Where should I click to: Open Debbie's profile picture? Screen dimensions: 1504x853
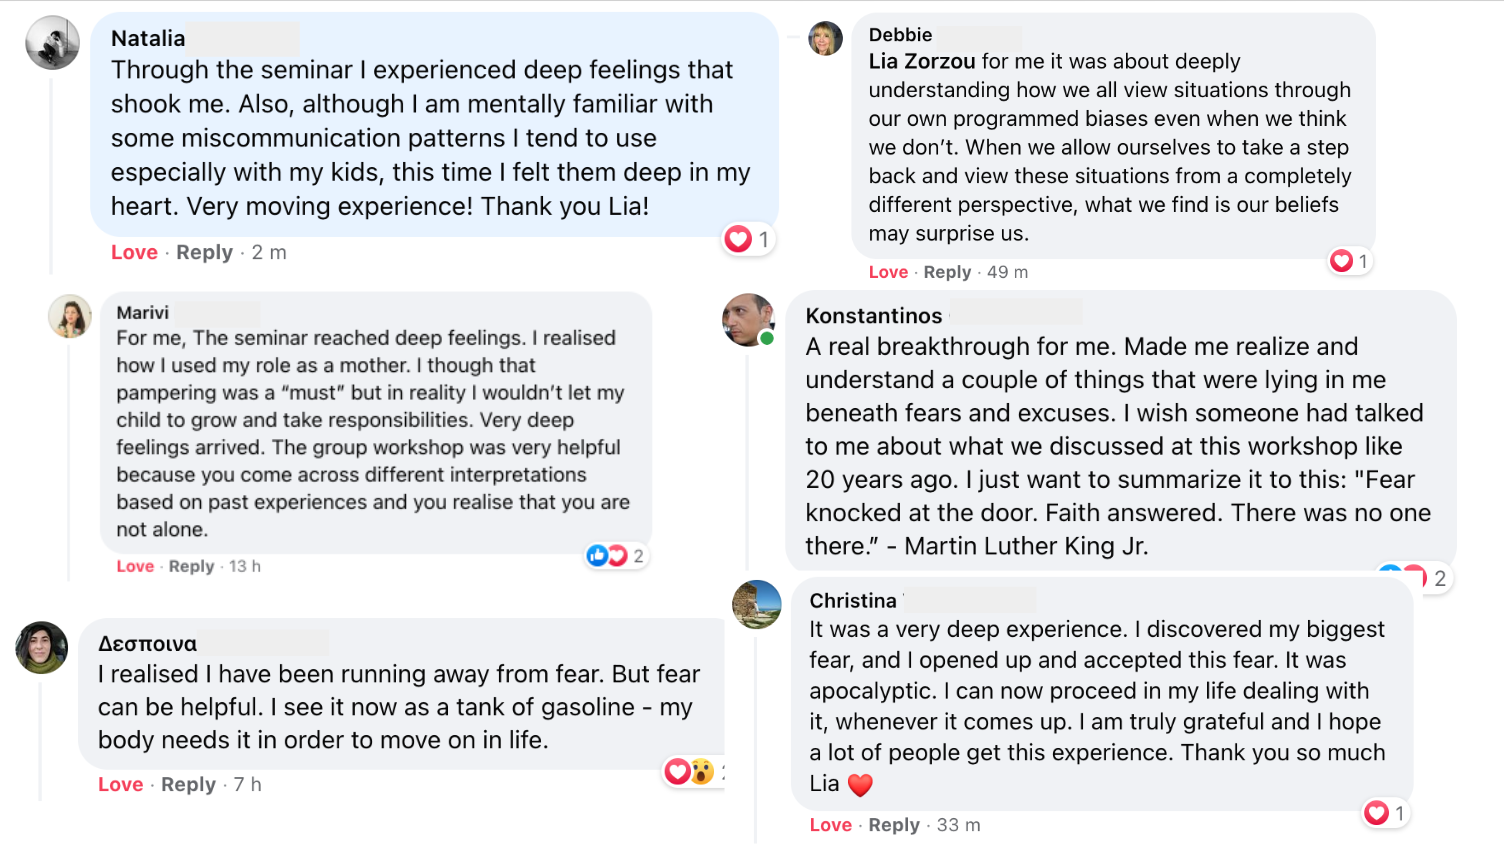(x=825, y=38)
